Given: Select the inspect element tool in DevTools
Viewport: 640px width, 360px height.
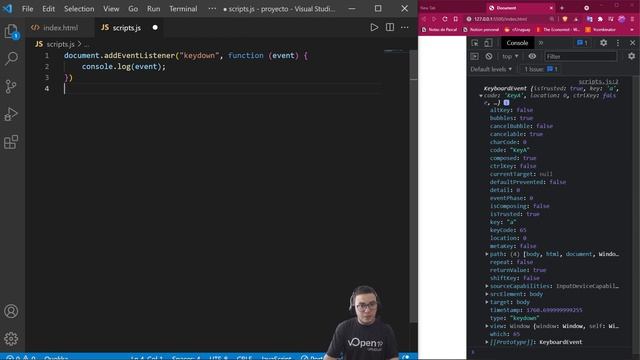Looking at the screenshot, I should 475,43.
